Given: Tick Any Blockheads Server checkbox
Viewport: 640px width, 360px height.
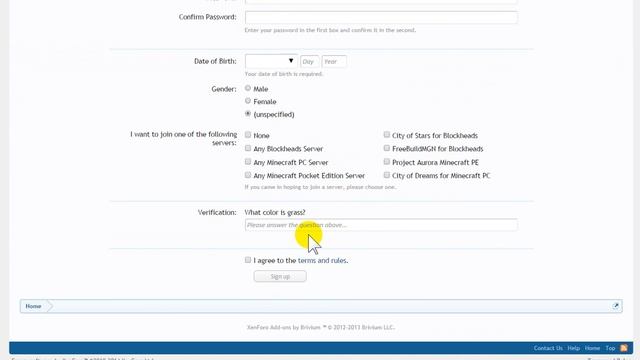Looking at the screenshot, I should pyautogui.click(x=248, y=148).
